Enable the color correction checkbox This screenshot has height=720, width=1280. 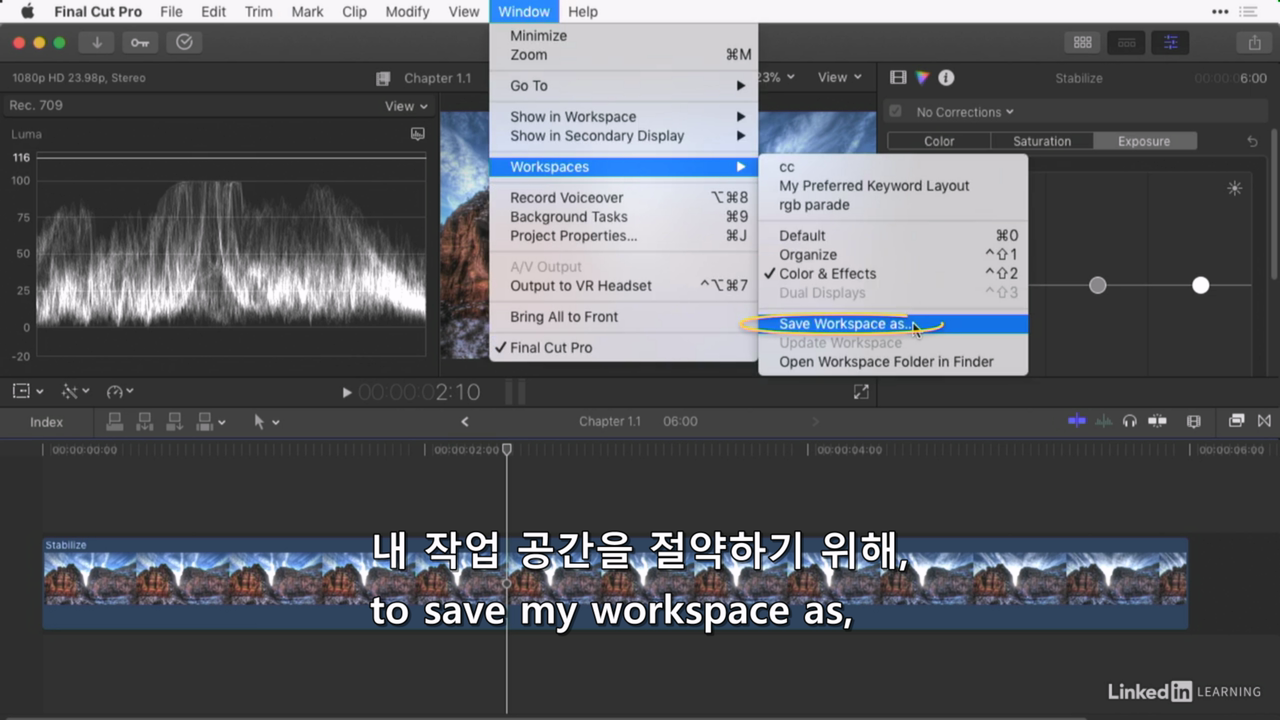(x=896, y=112)
